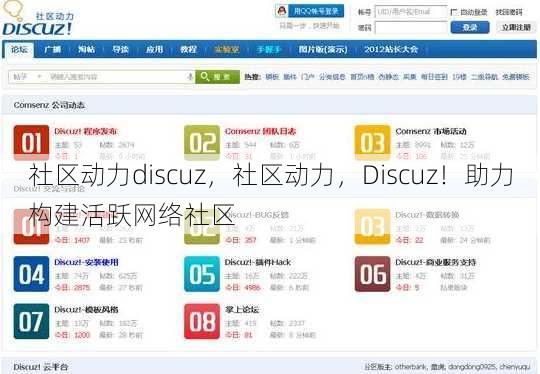540x374 pixels.
Task: Open the Comsenz 团队日志 forum title
Action: [x=260, y=131]
